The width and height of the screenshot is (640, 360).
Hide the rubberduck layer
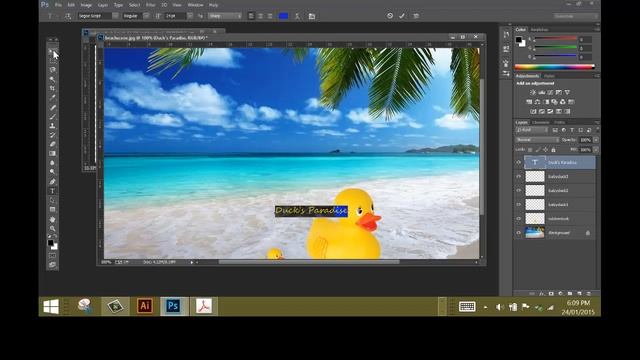pyautogui.click(x=519, y=218)
